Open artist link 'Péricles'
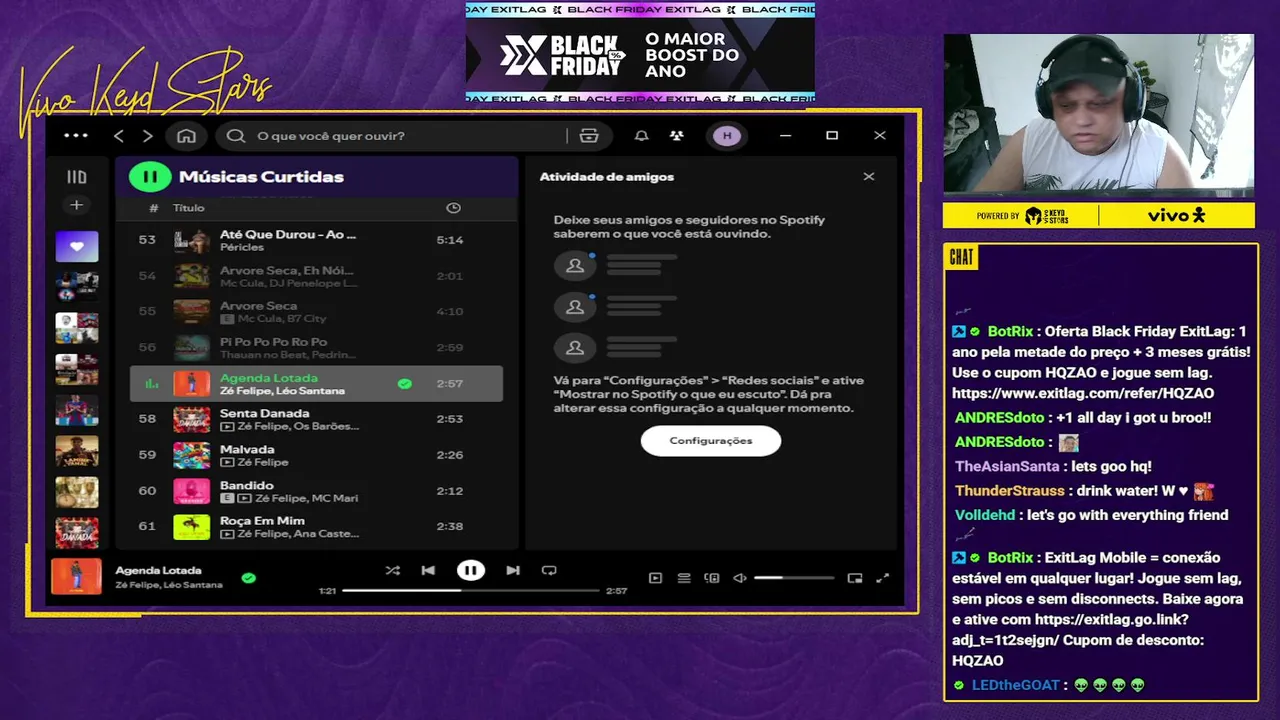Screen dimensions: 1280x720 click(x=242, y=247)
